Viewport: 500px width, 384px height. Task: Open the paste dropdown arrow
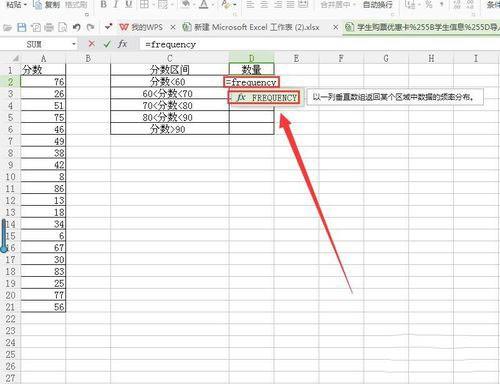coord(25,5)
